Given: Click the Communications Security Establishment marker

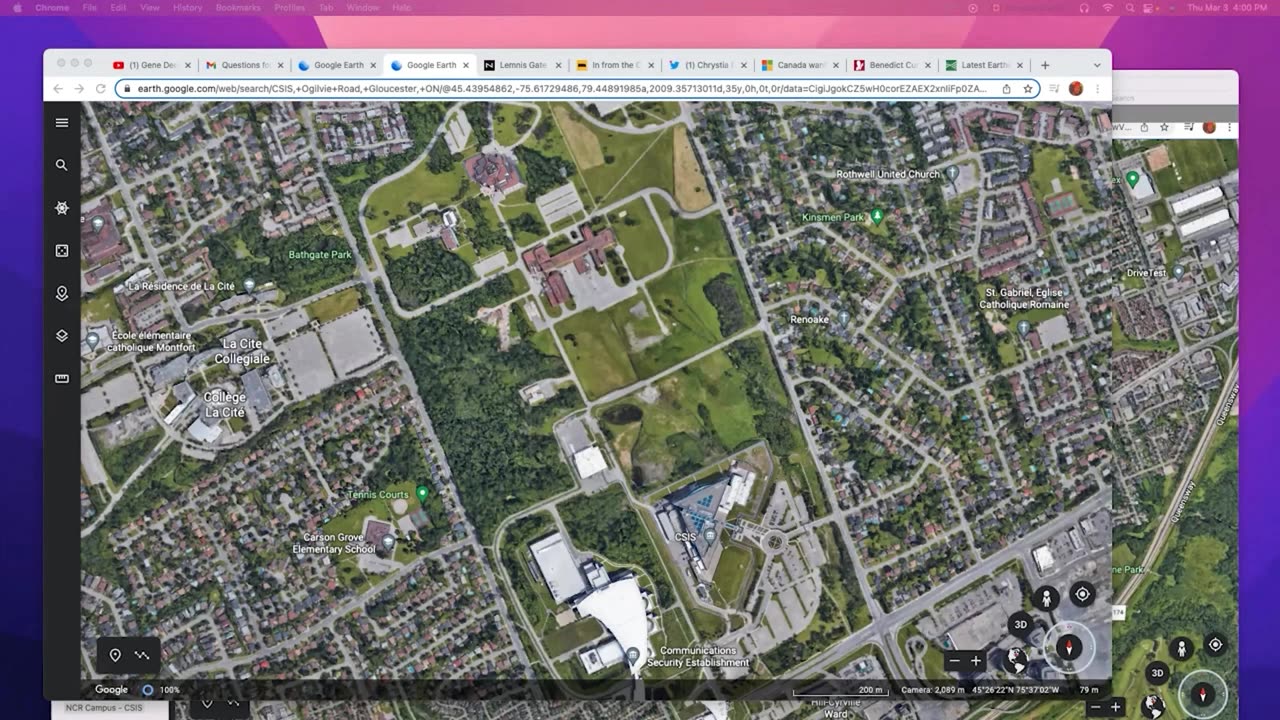Looking at the screenshot, I should [633, 655].
